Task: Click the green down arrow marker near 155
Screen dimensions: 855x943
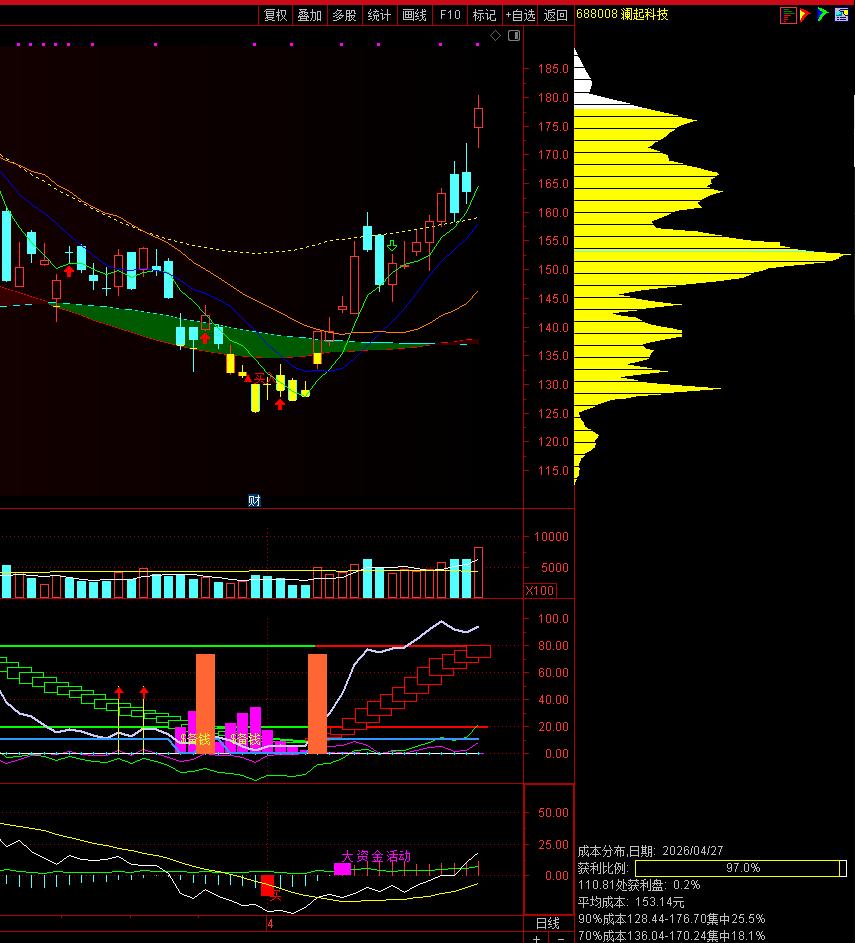Action: click(392, 245)
